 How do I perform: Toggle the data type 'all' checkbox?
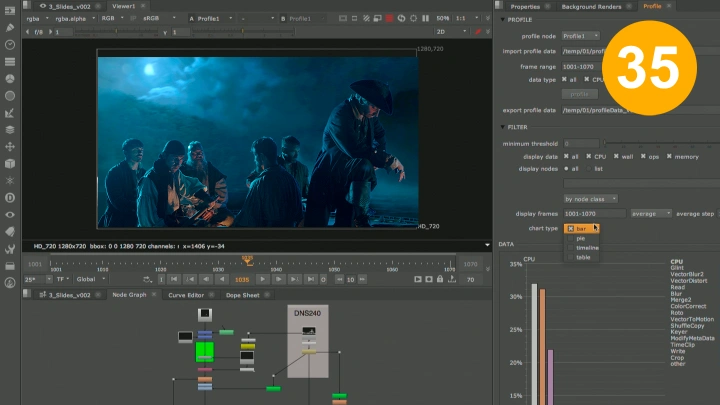click(564, 79)
